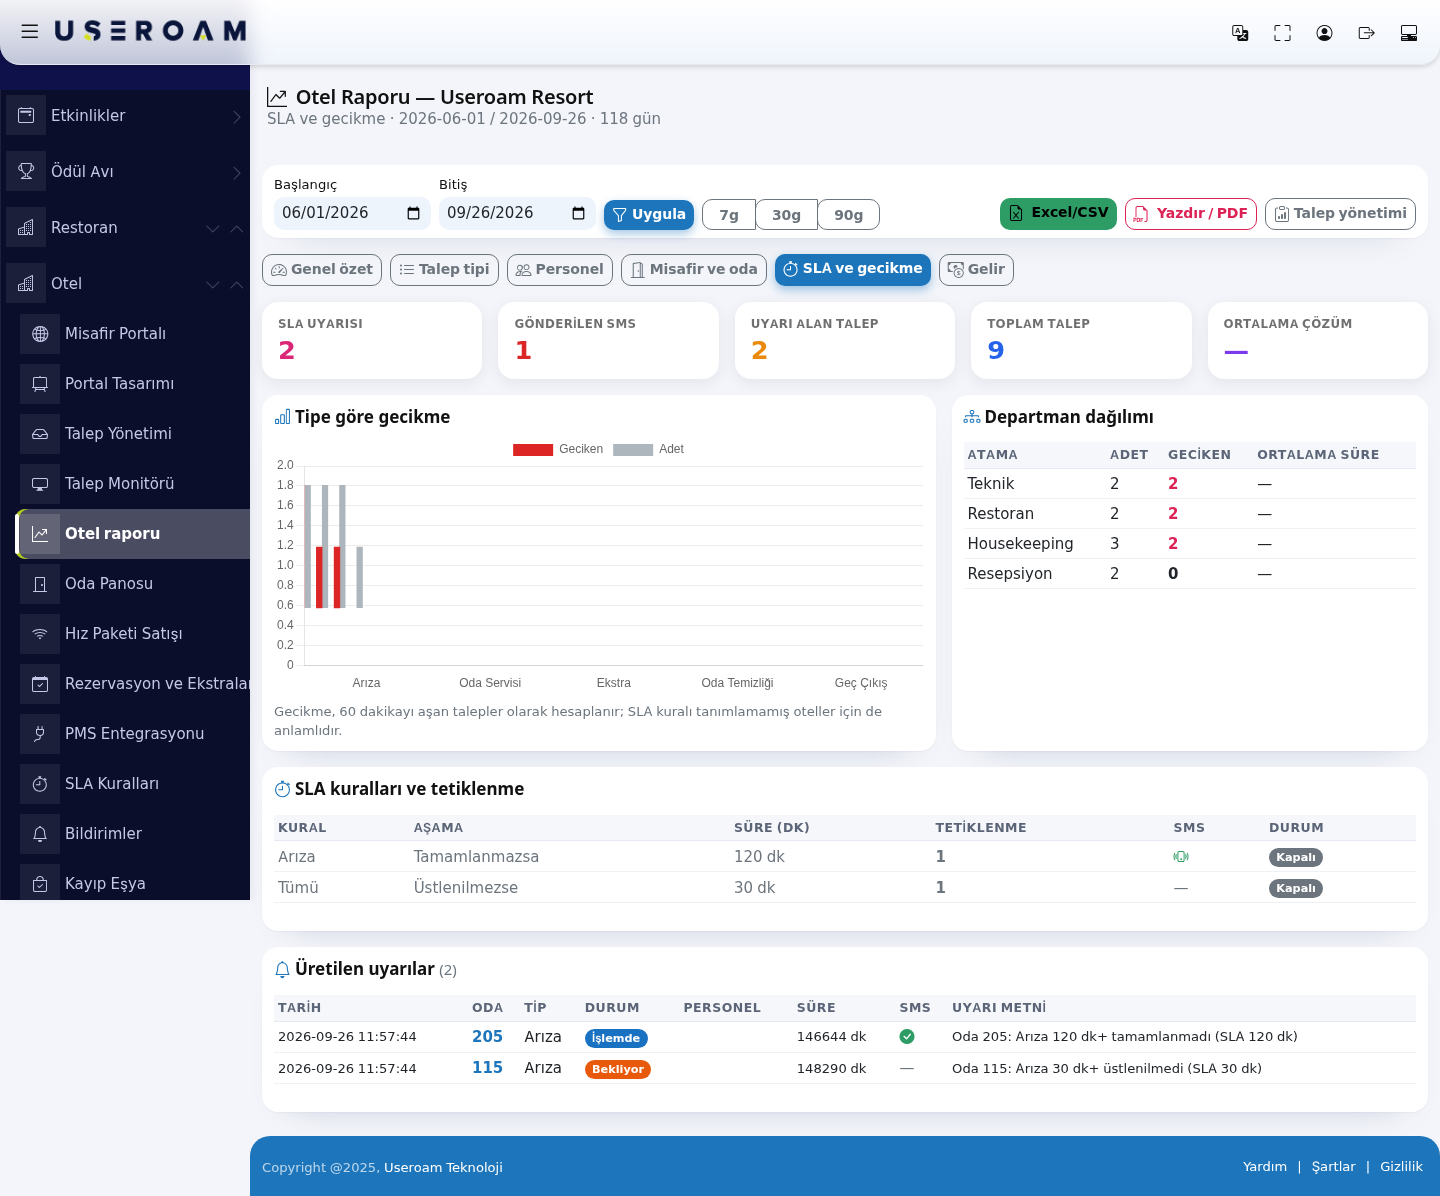The image size is (1440, 1196).
Task: Open the Bitiş date picker calendar
Action: [579, 213]
